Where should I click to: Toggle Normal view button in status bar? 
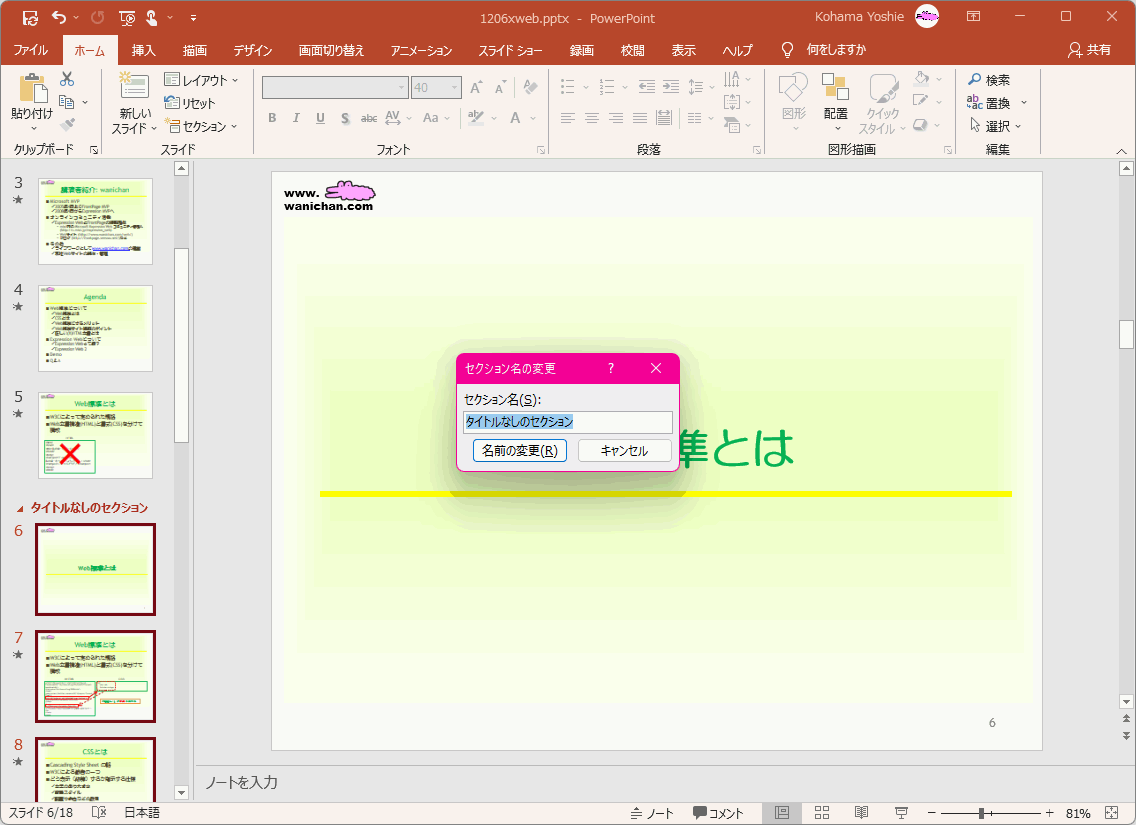pos(782,813)
